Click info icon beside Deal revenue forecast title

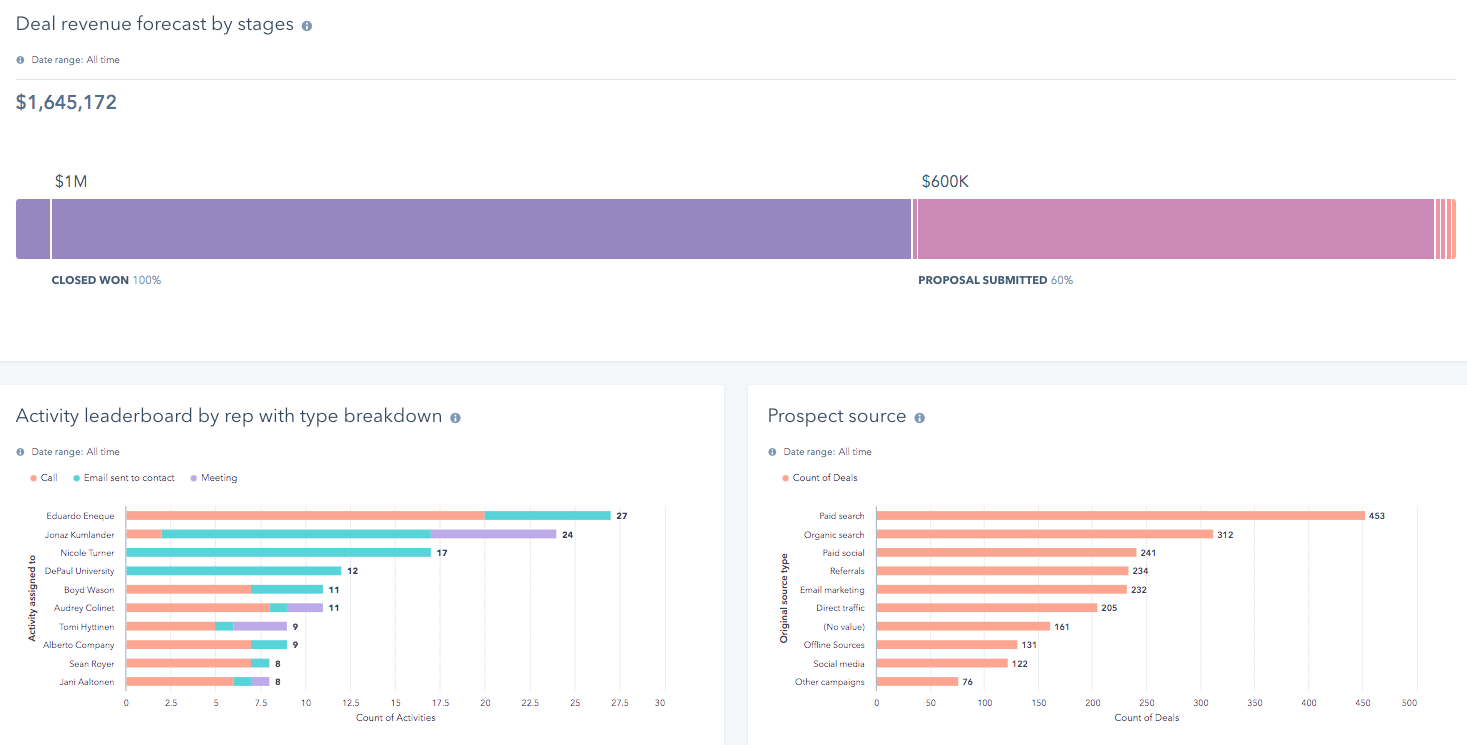point(307,26)
